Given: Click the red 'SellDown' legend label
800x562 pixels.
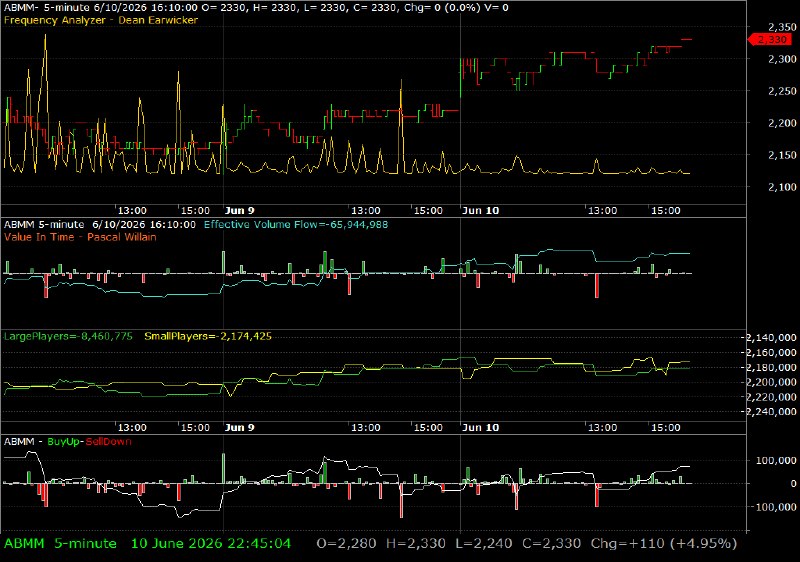Looking at the screenshot, I should (108, 442).
